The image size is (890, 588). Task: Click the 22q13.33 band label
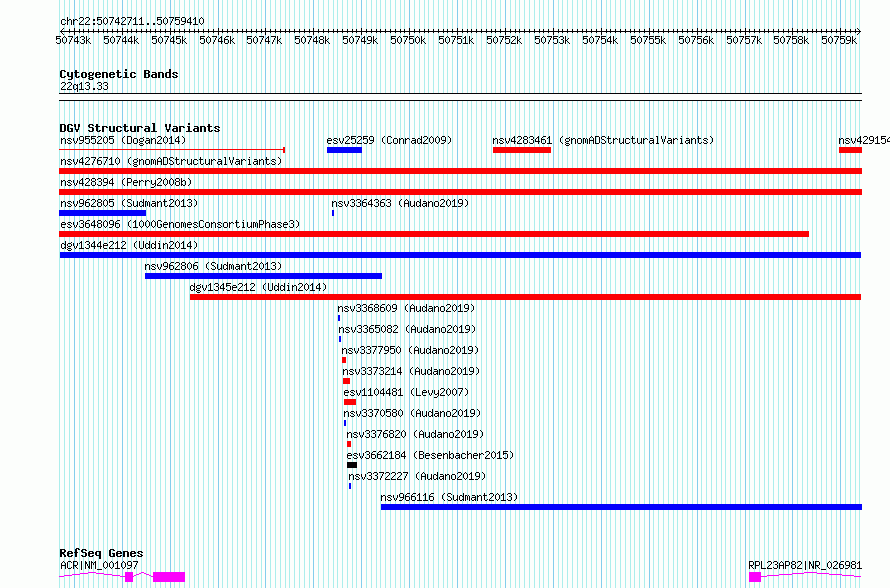click(84, 86)
